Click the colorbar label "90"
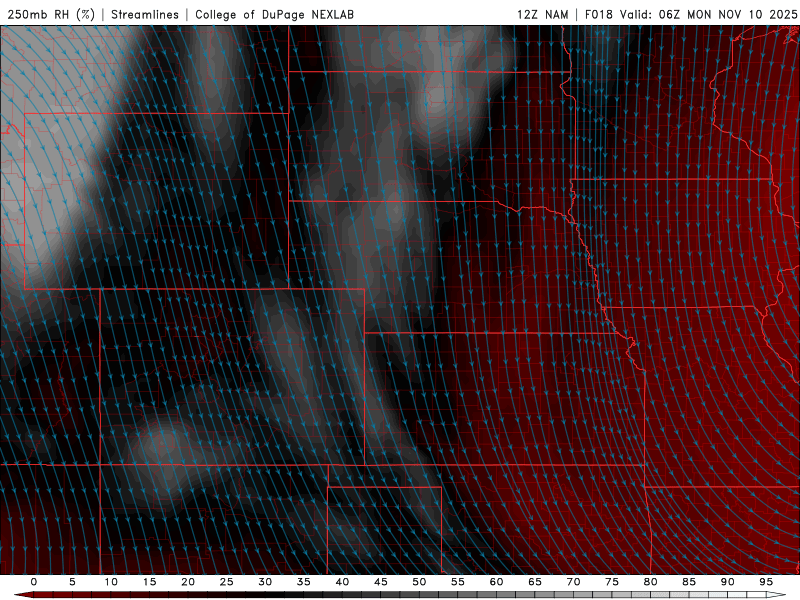Viewport: 800px width, 600px height. coord(727,582)
